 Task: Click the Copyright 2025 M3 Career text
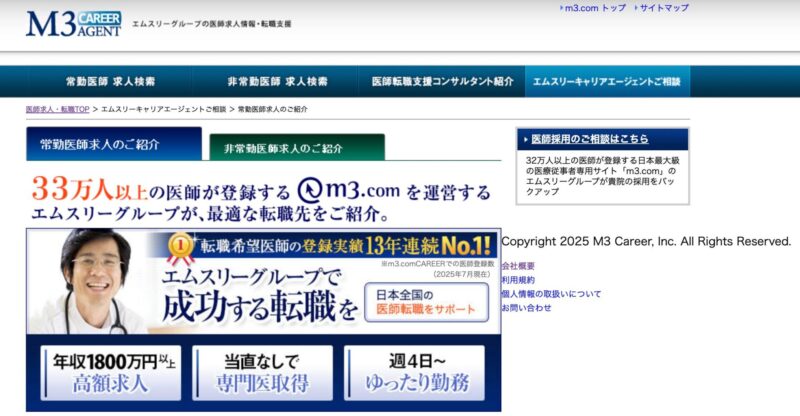[x=646, y=241]
